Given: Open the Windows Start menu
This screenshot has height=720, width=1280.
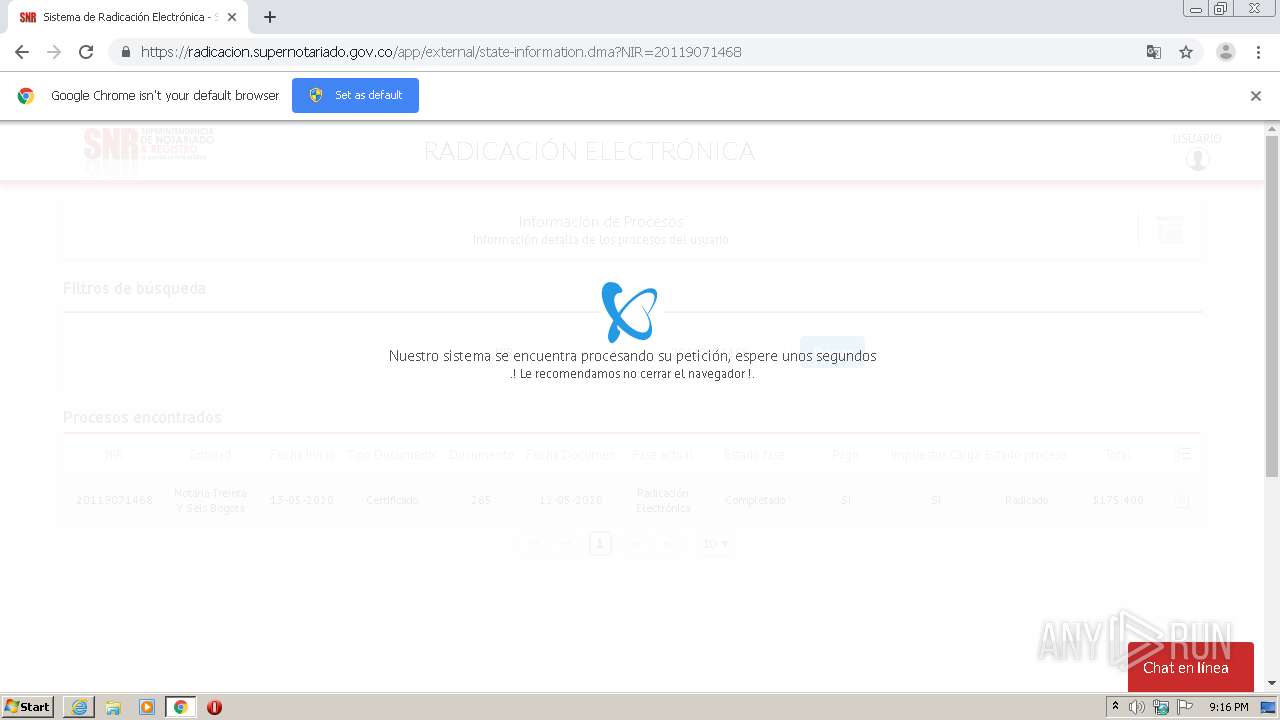Looking at the screenshot, I should tap(28, 707).
